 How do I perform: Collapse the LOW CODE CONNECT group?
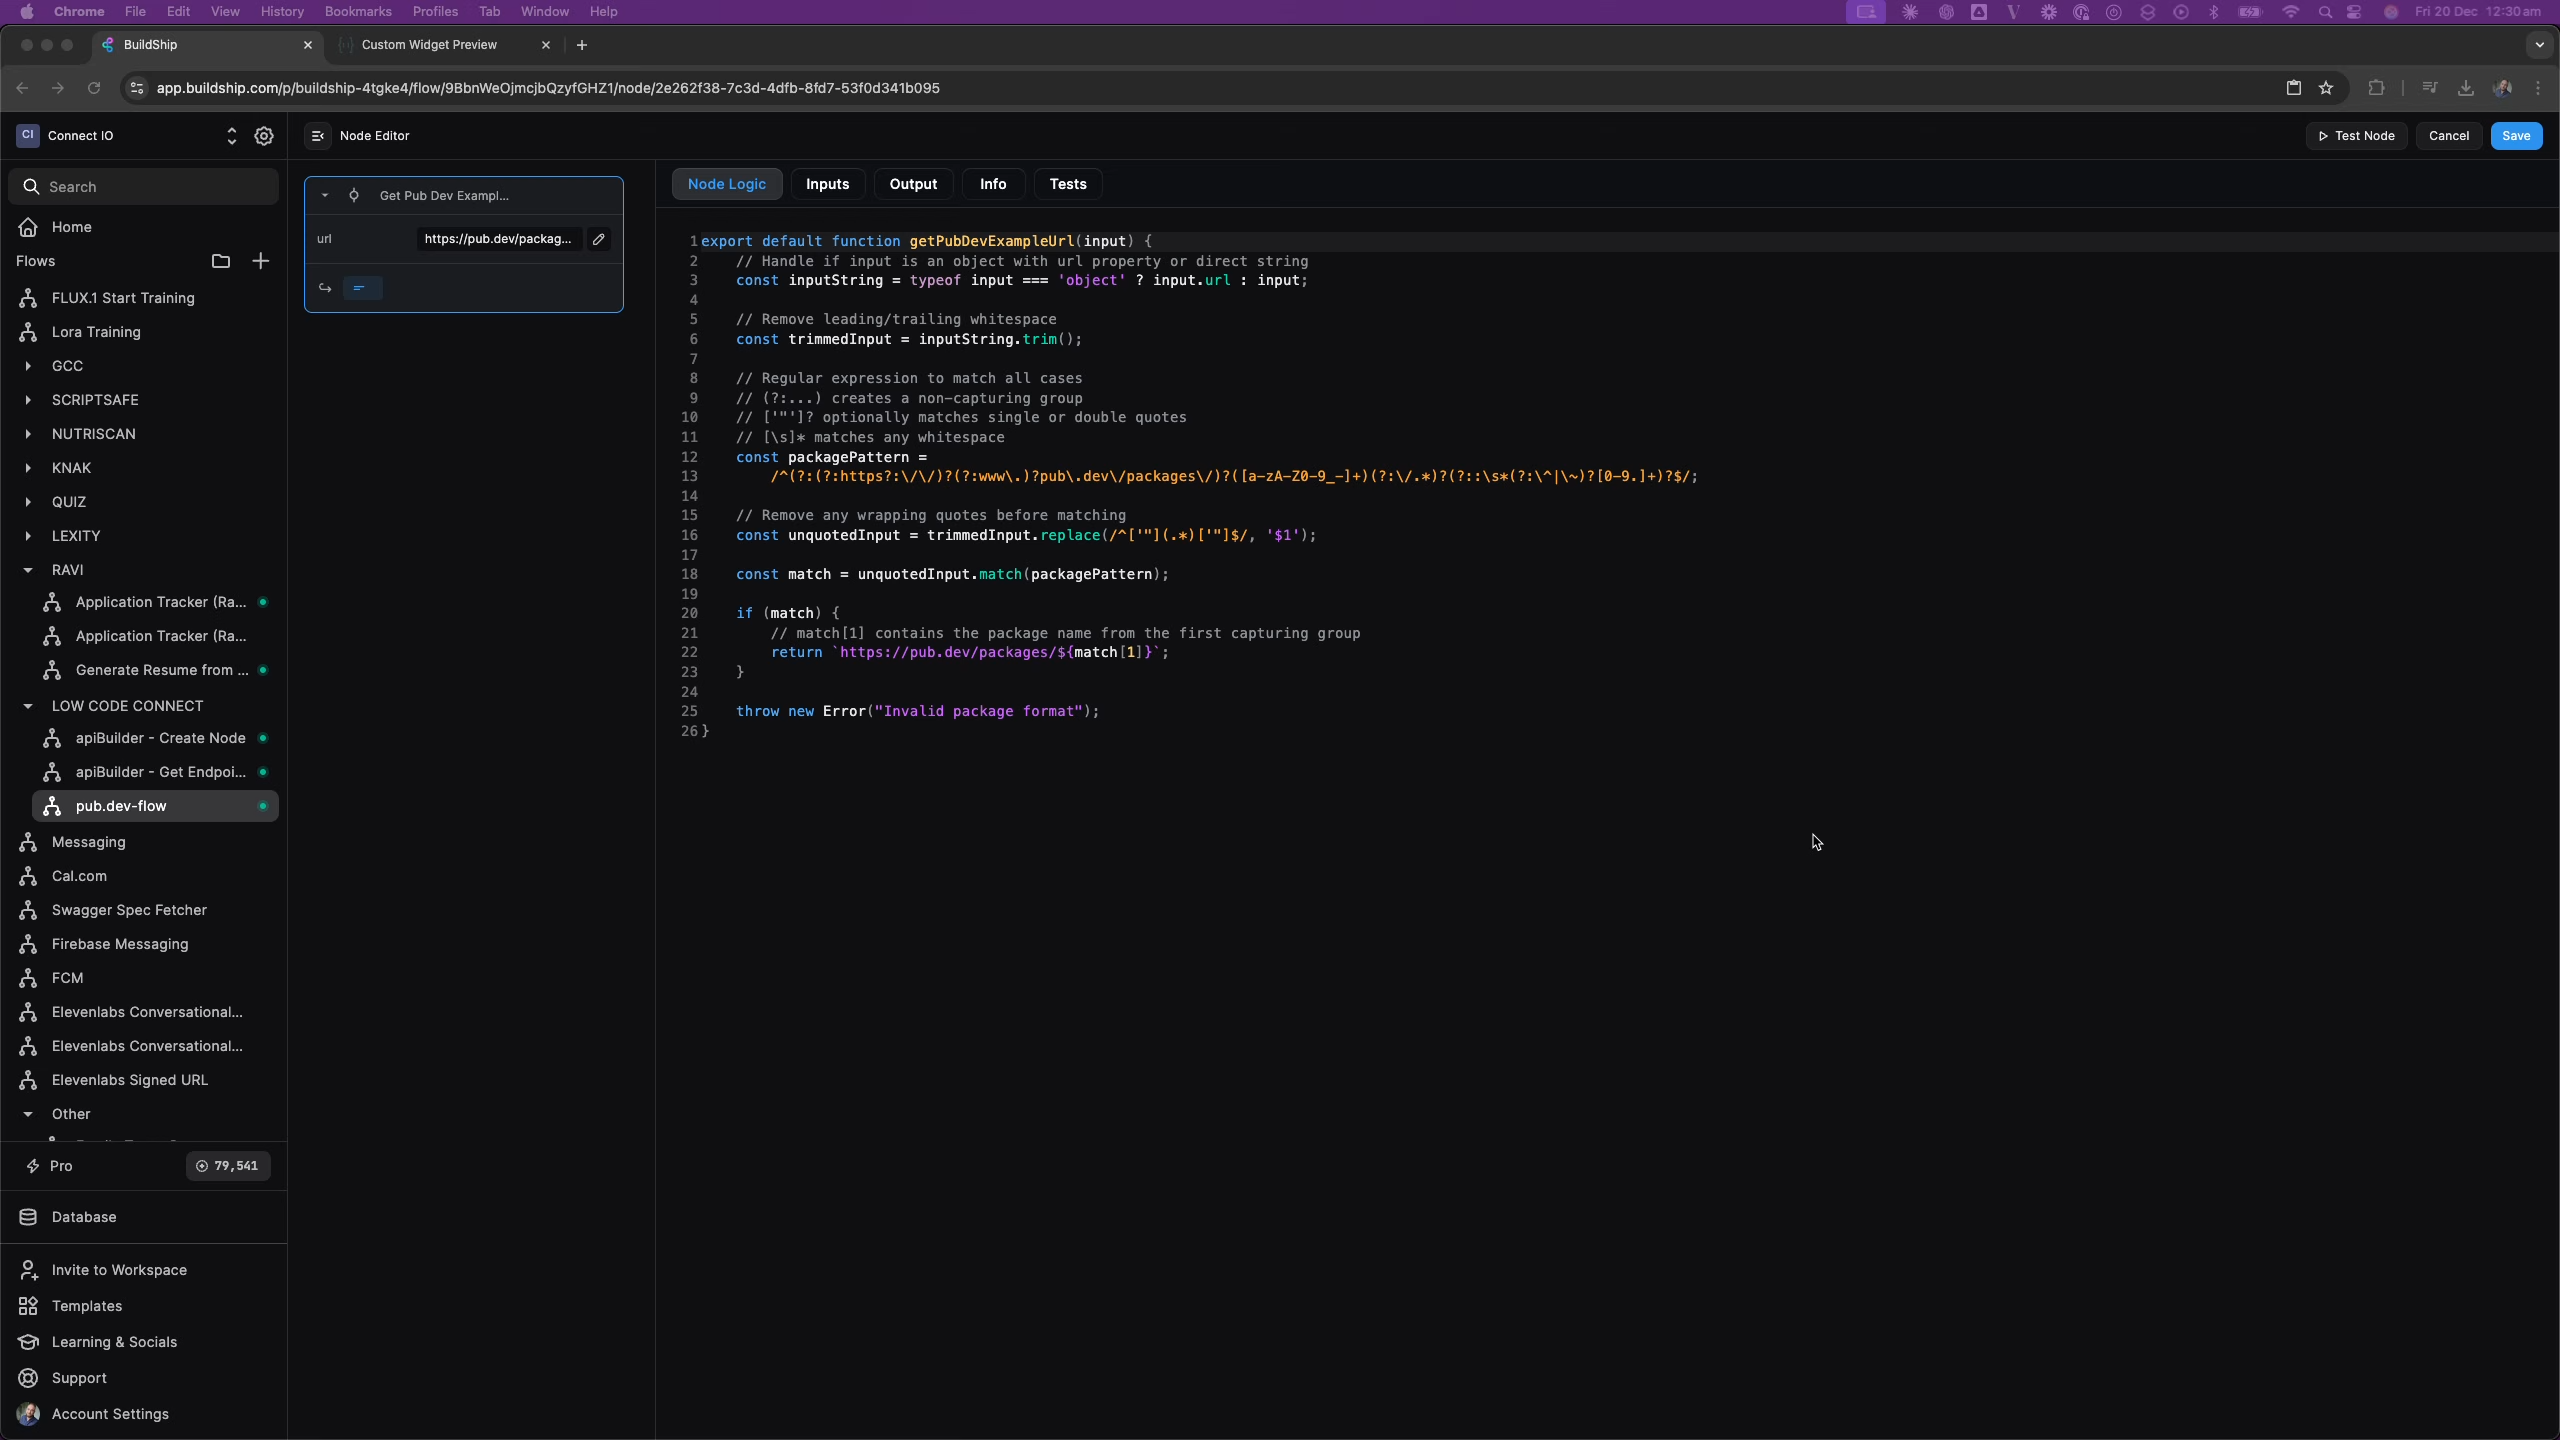click(28, 706)
